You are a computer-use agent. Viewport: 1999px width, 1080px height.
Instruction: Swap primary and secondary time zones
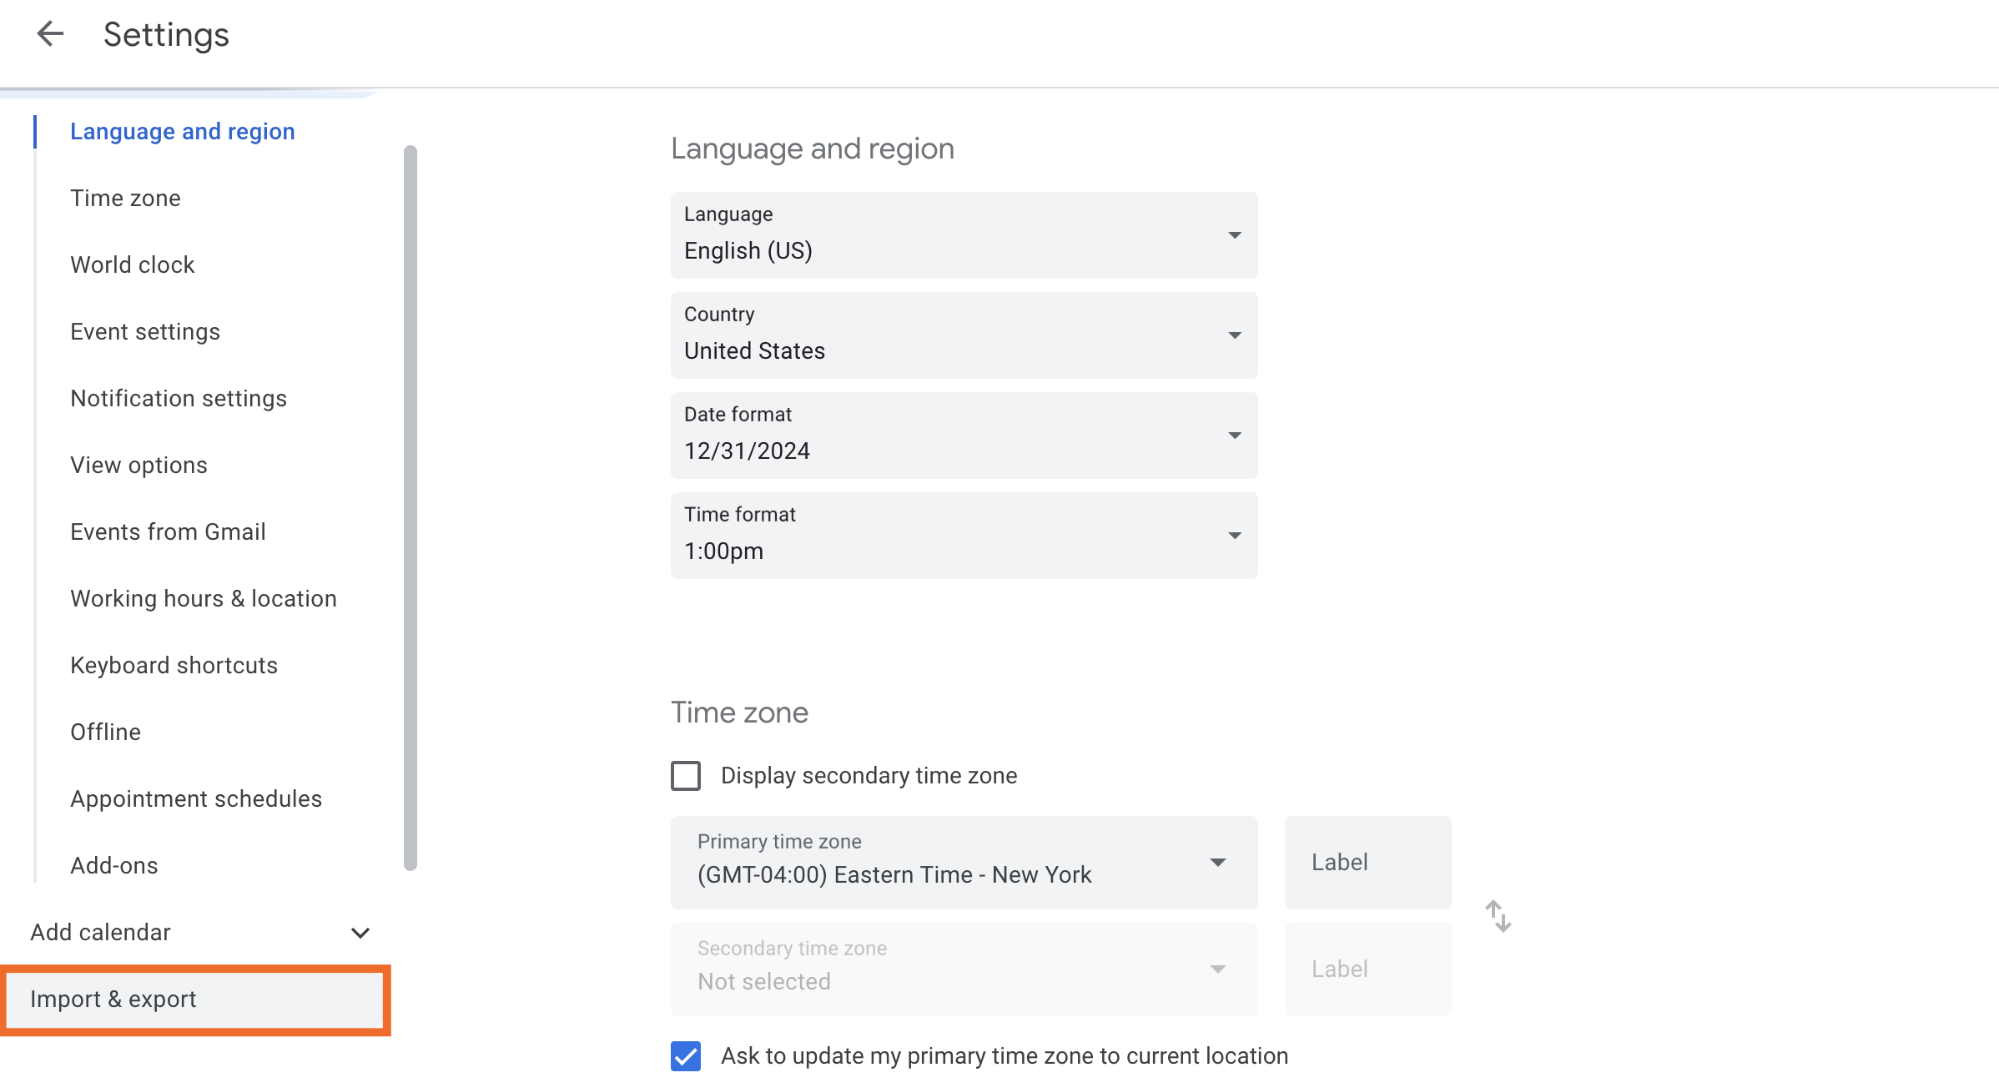point(1497,914)
